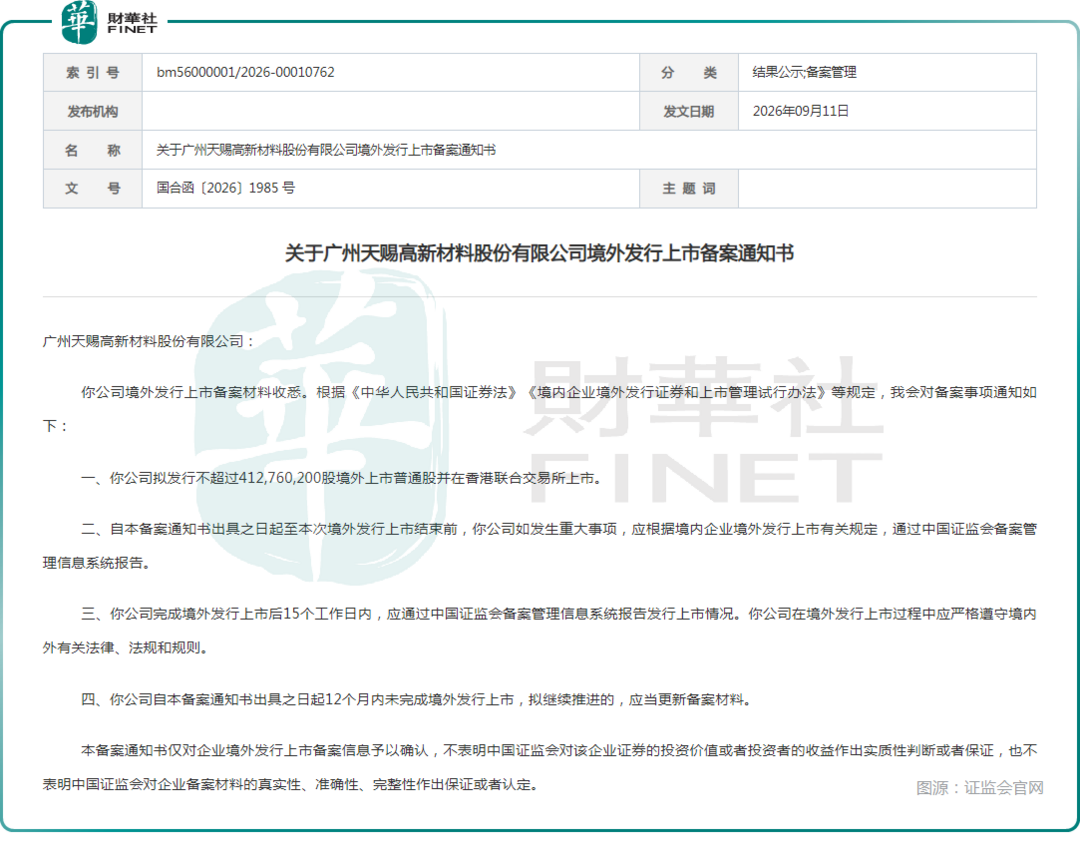Click the 结果公示;备案管理 category value
This screenshot has width=1080, height=852.
[804, 72]
